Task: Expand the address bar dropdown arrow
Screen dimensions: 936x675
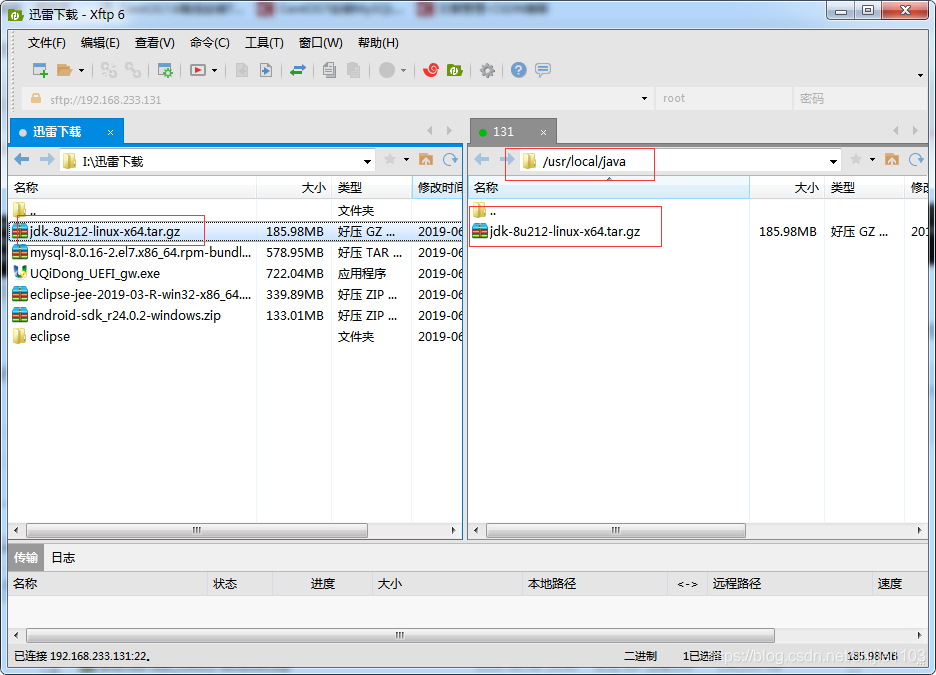Action: click(x=644, y=99)
